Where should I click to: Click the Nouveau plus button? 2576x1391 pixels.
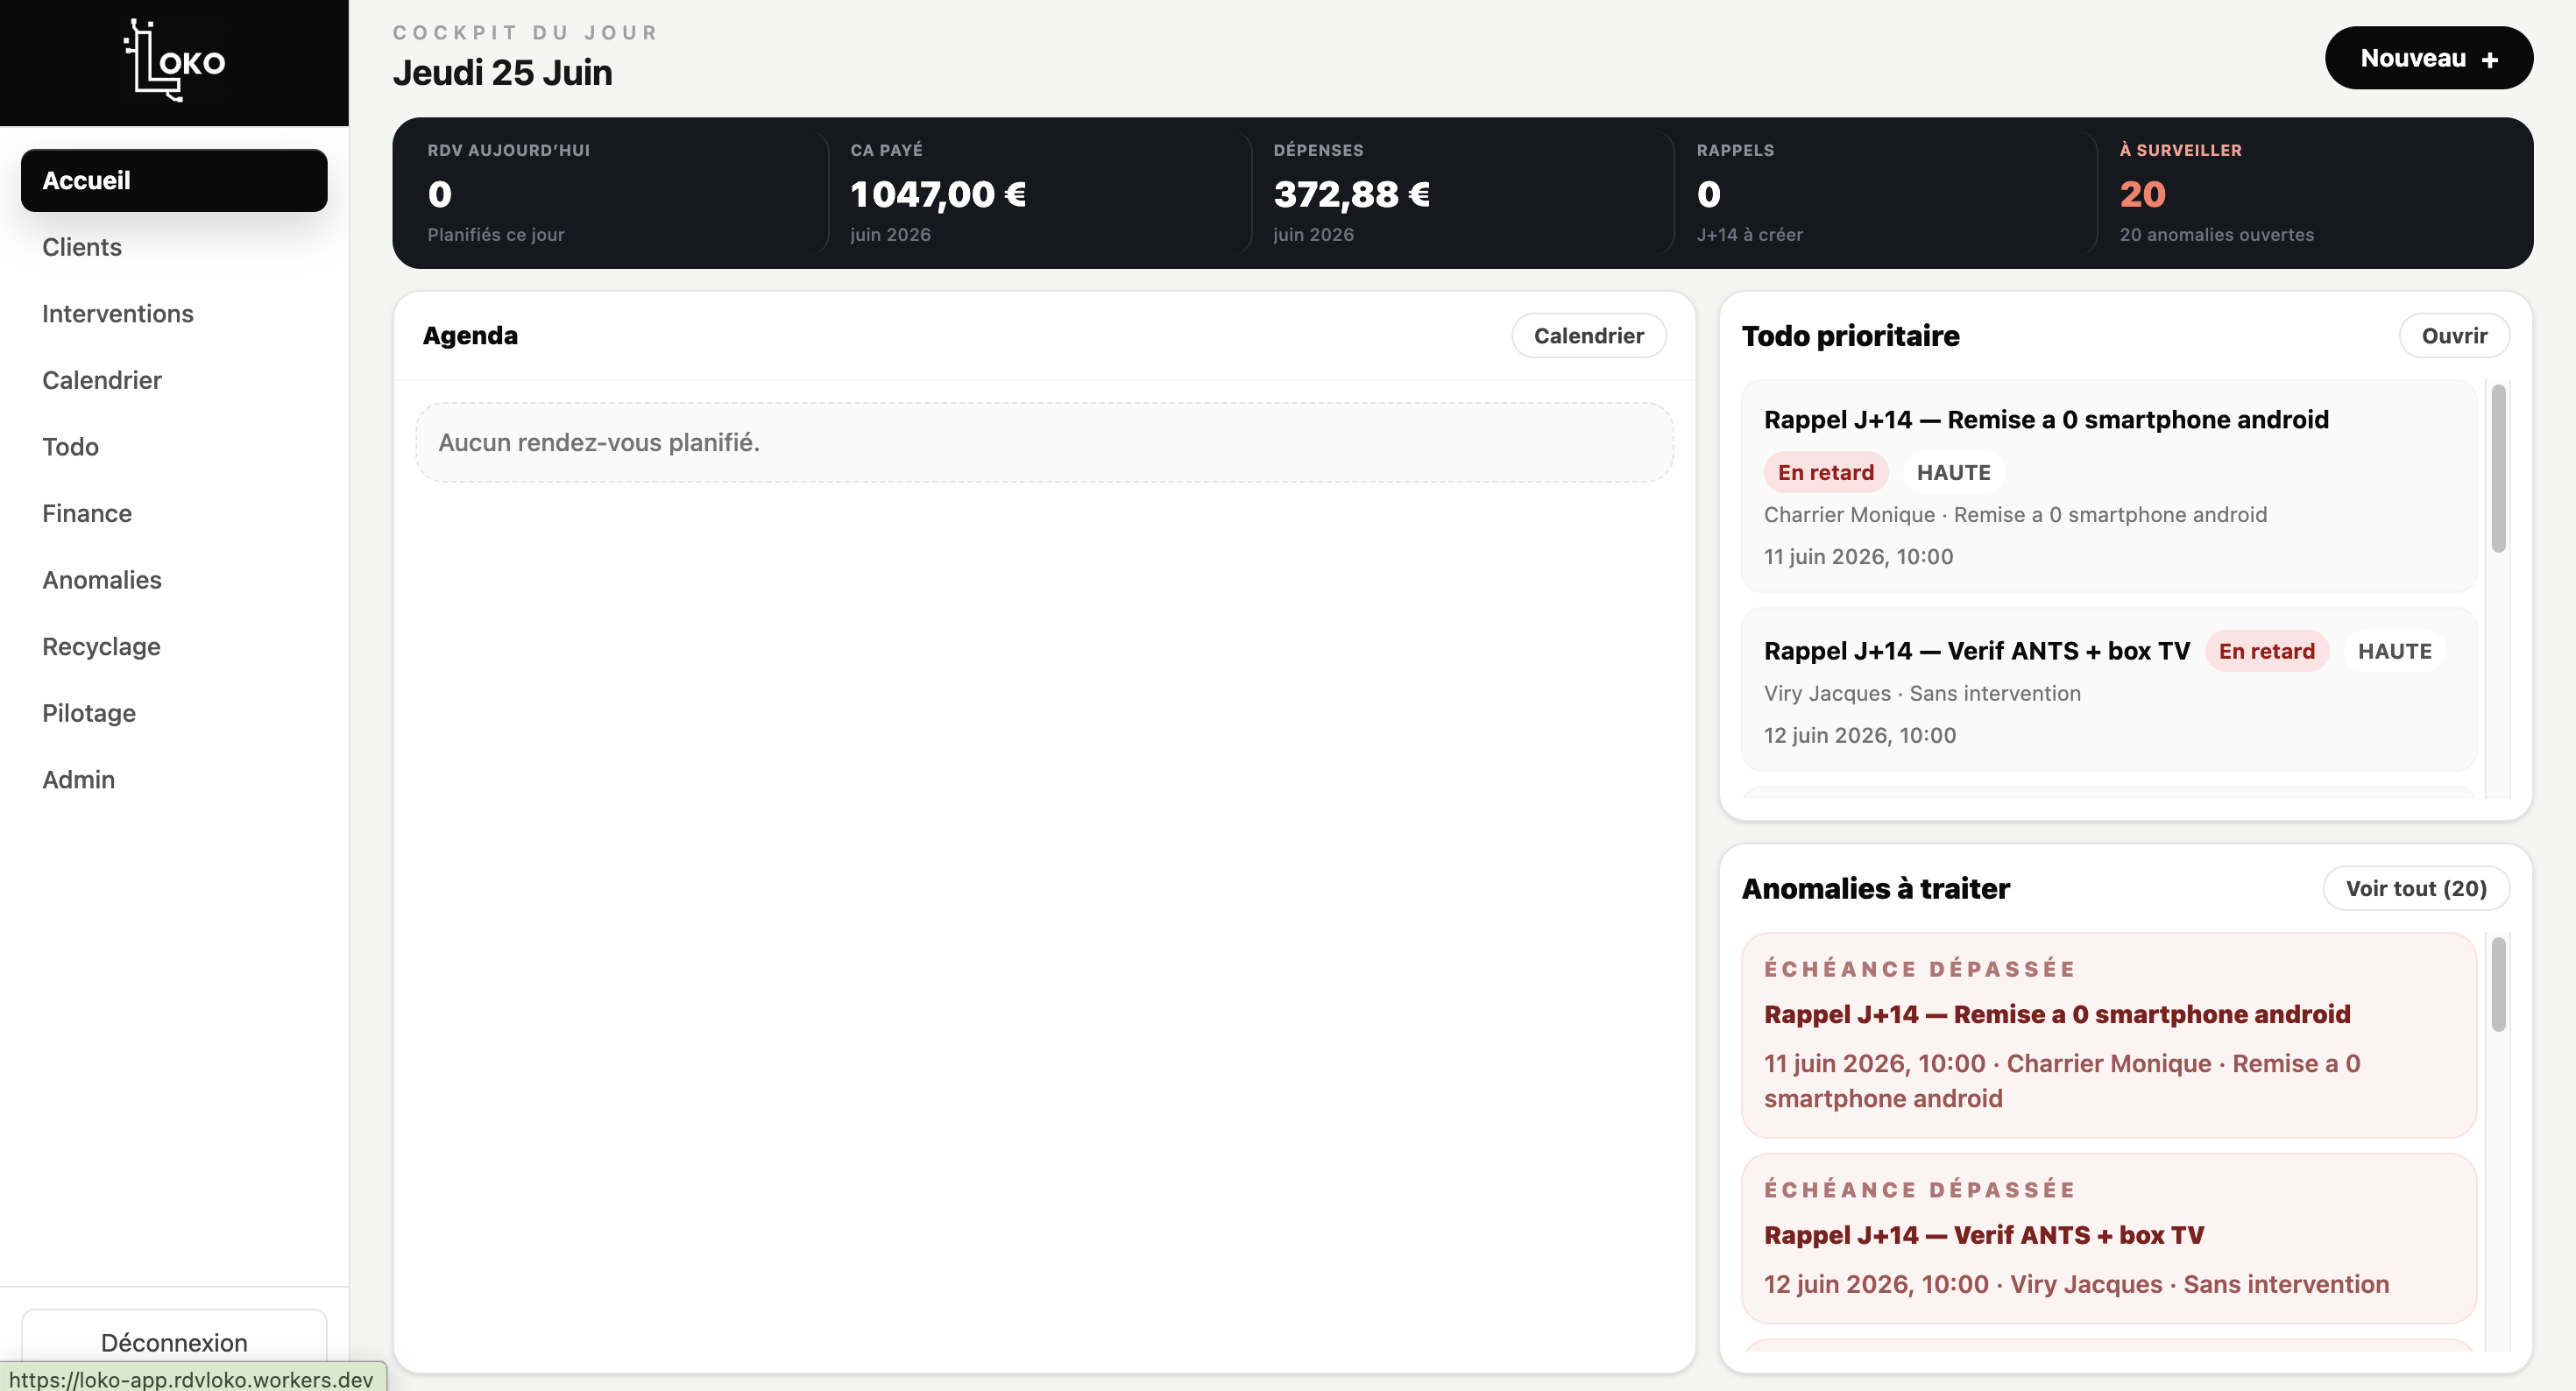(2428, 58)
